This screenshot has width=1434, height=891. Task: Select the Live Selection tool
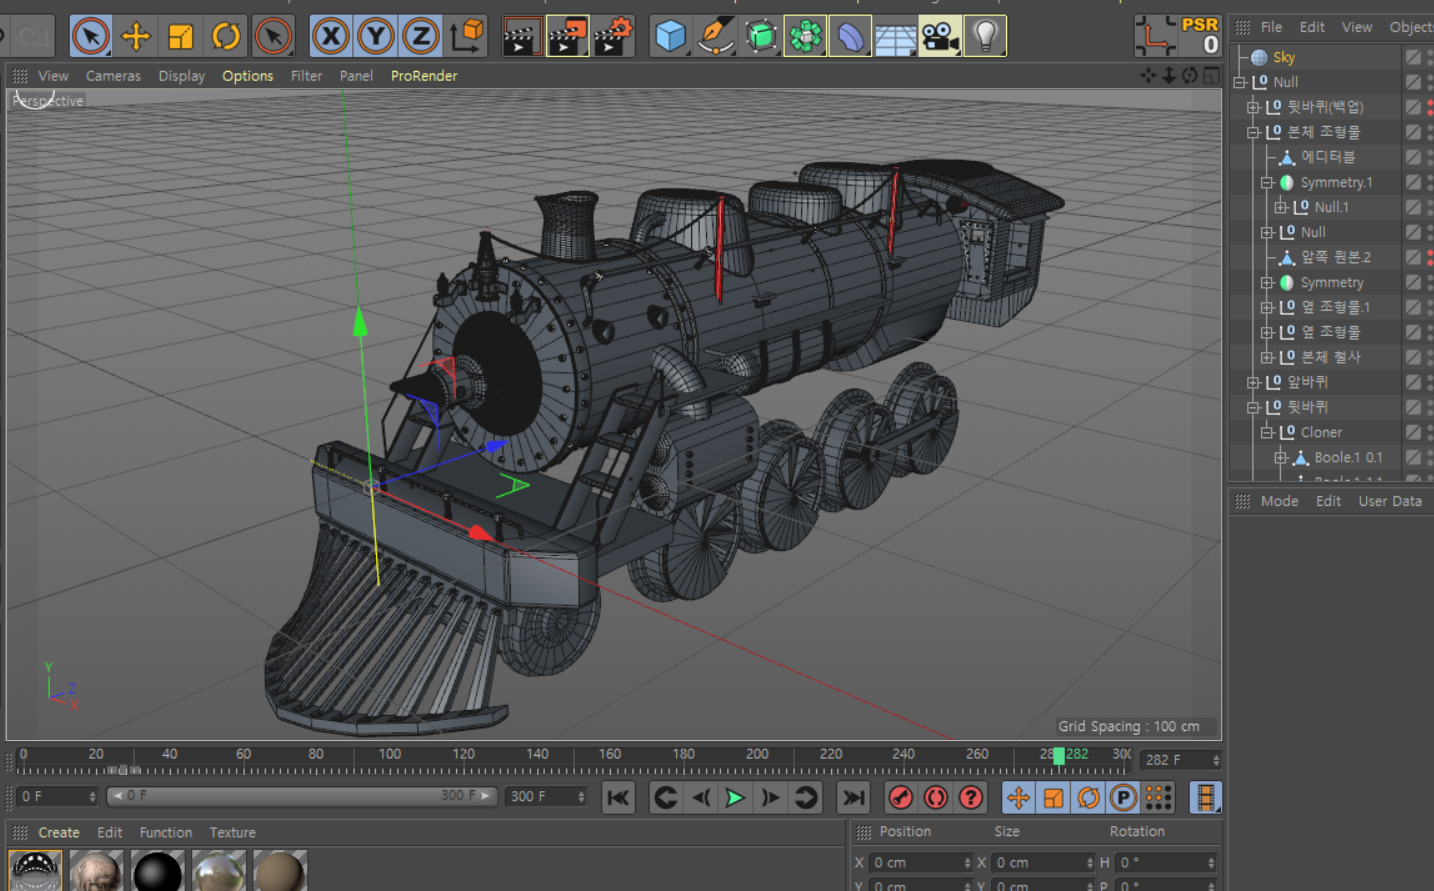[x=91, y=37]
